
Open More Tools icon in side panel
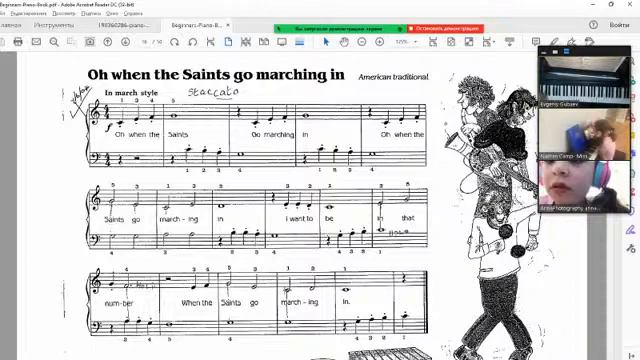[631, 248]
